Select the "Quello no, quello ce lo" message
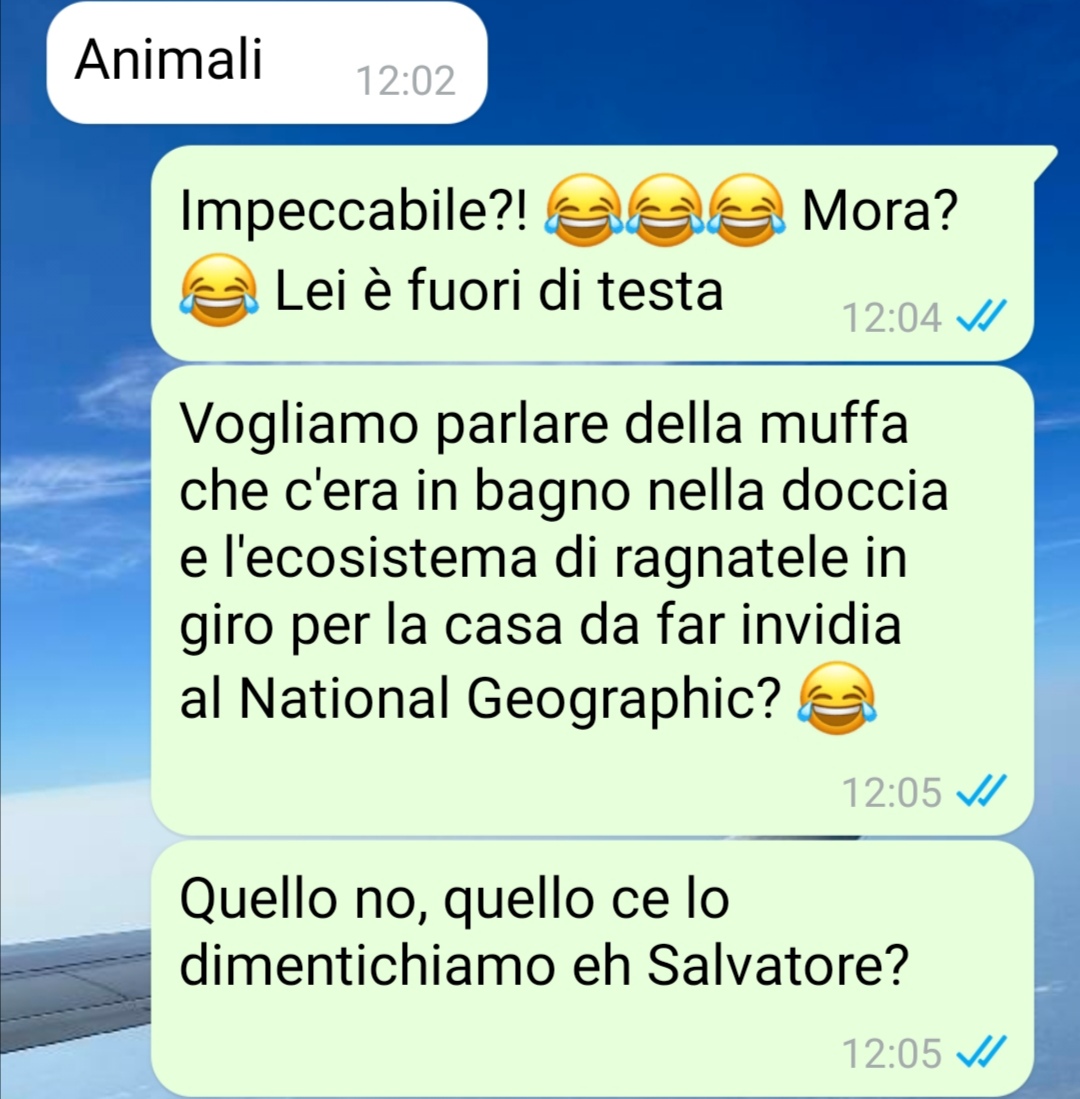 (592, 969)
